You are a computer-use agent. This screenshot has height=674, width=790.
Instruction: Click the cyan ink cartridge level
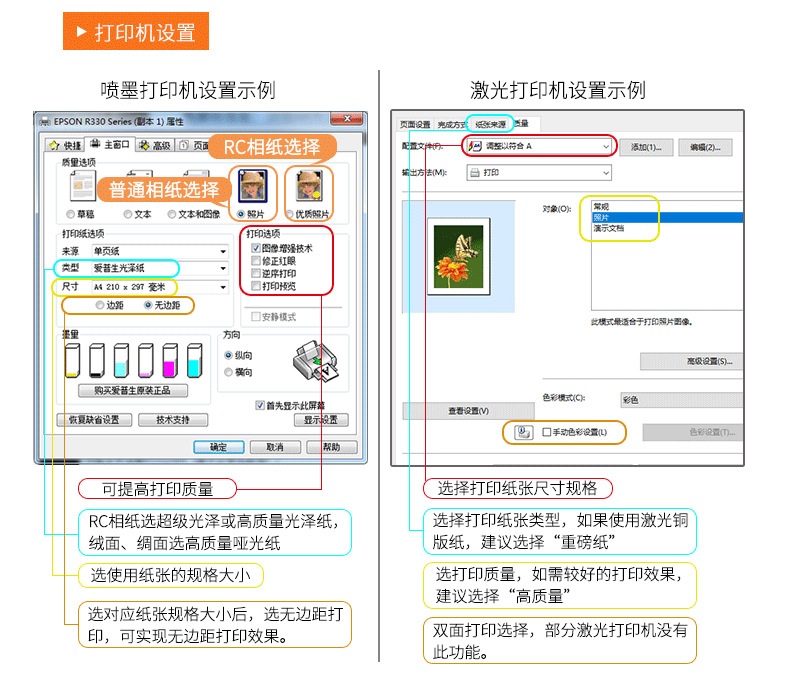tap(194, 361)
